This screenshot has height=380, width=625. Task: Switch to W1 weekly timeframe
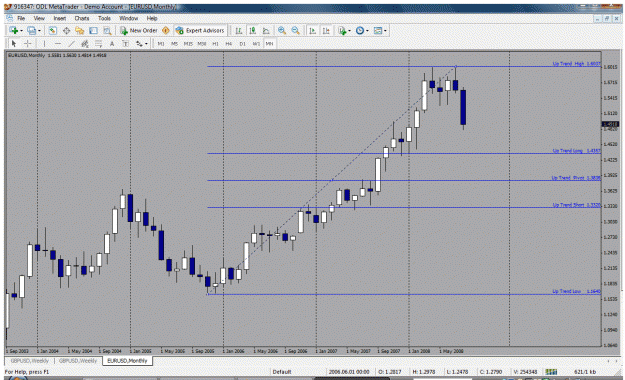[256, 43]
